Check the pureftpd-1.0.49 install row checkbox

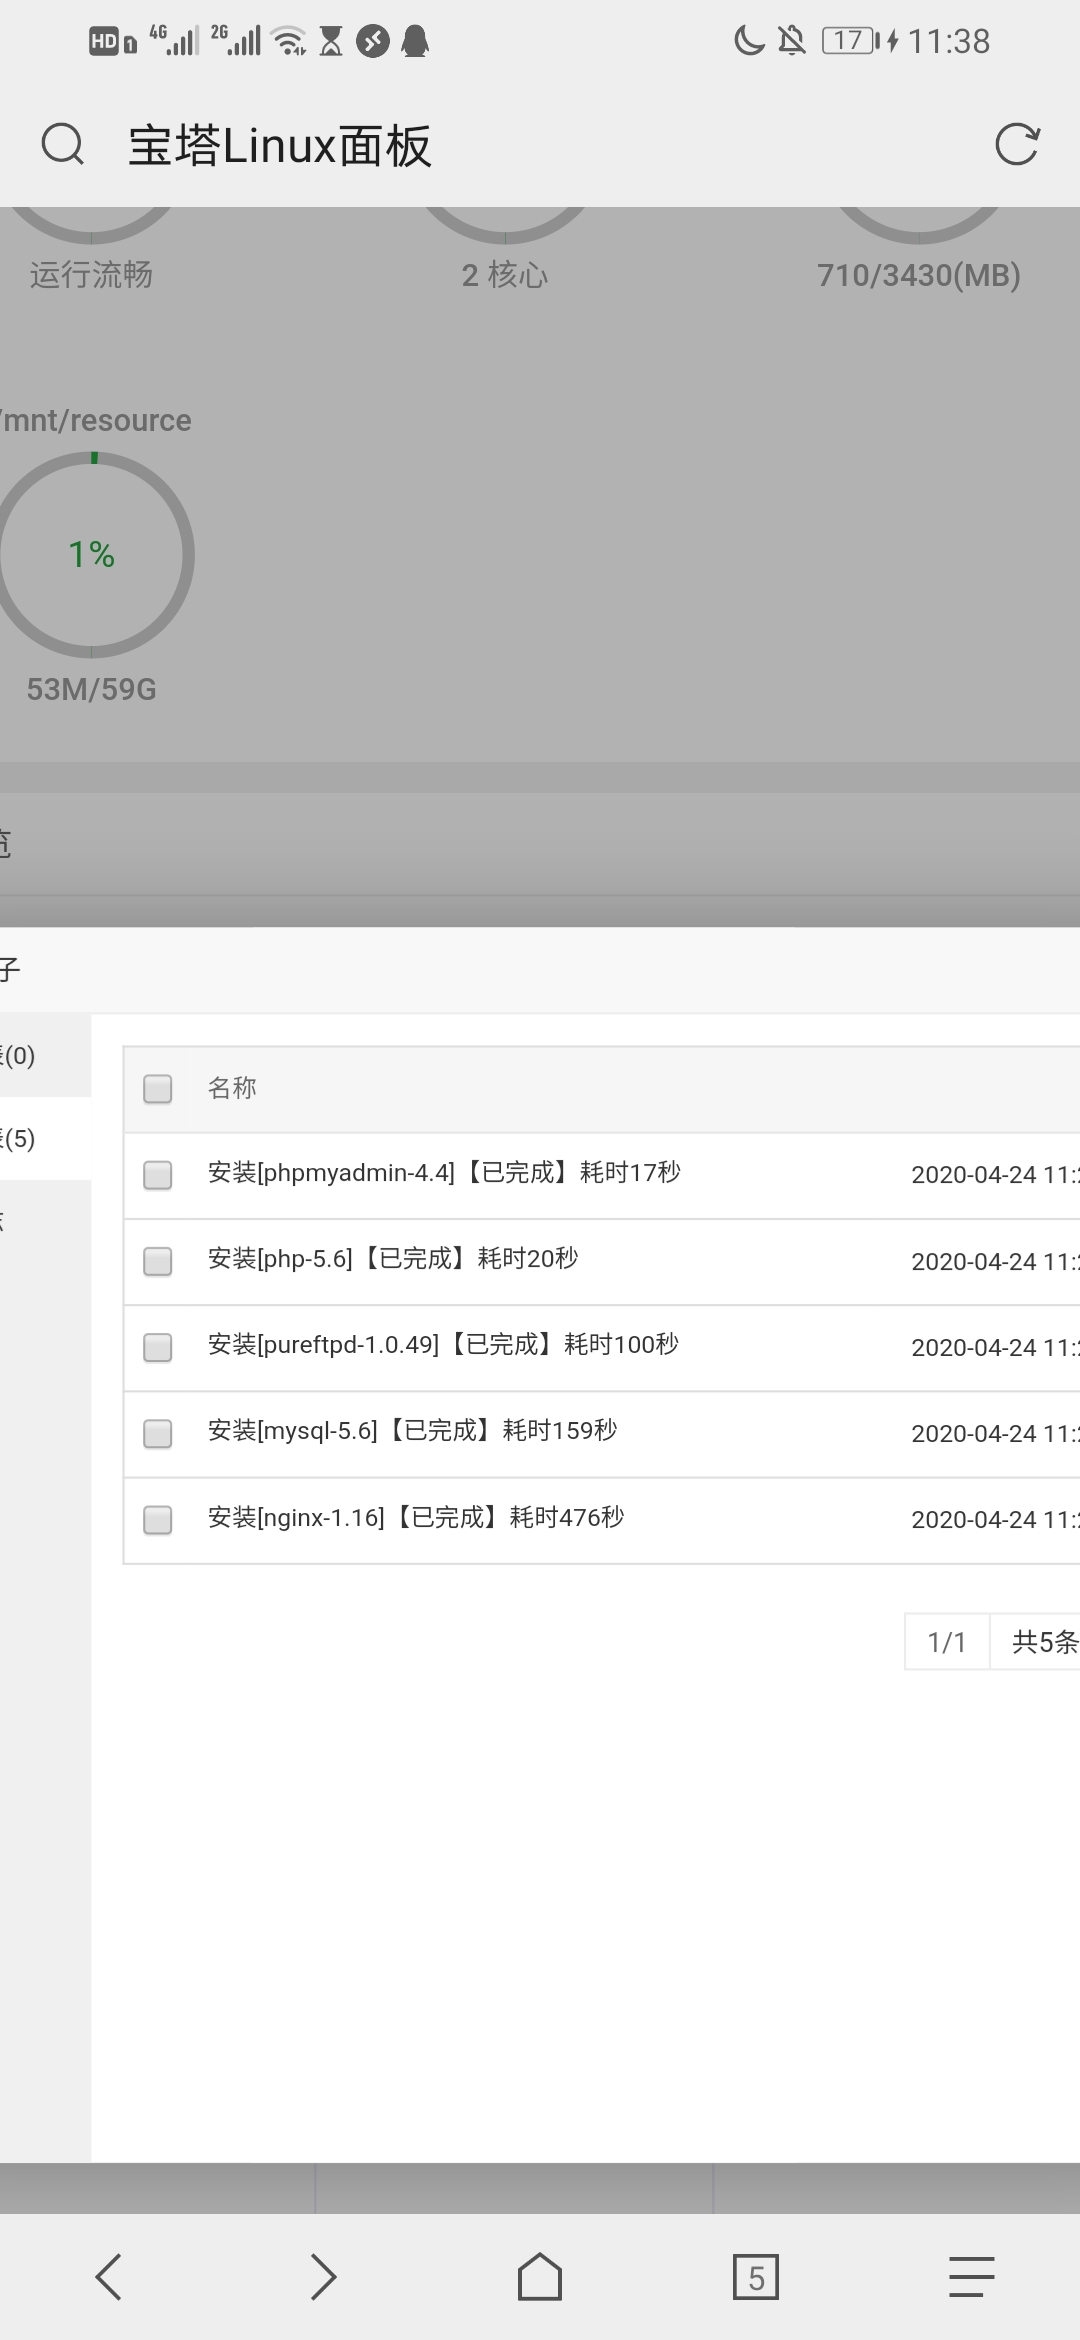(158, 1347)
